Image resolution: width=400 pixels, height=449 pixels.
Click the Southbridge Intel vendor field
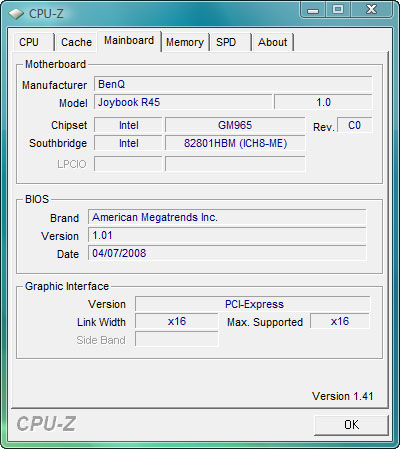pyautogui.click(x=128, y=143)
